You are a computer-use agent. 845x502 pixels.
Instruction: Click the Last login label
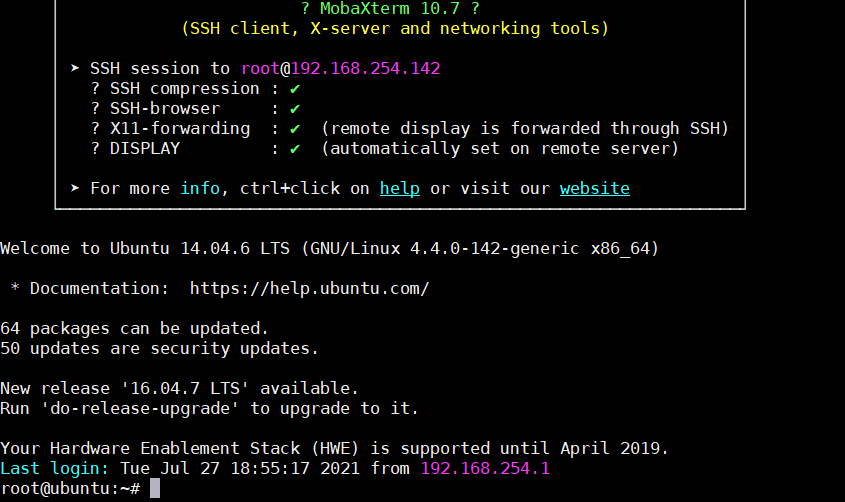(54, 469)
